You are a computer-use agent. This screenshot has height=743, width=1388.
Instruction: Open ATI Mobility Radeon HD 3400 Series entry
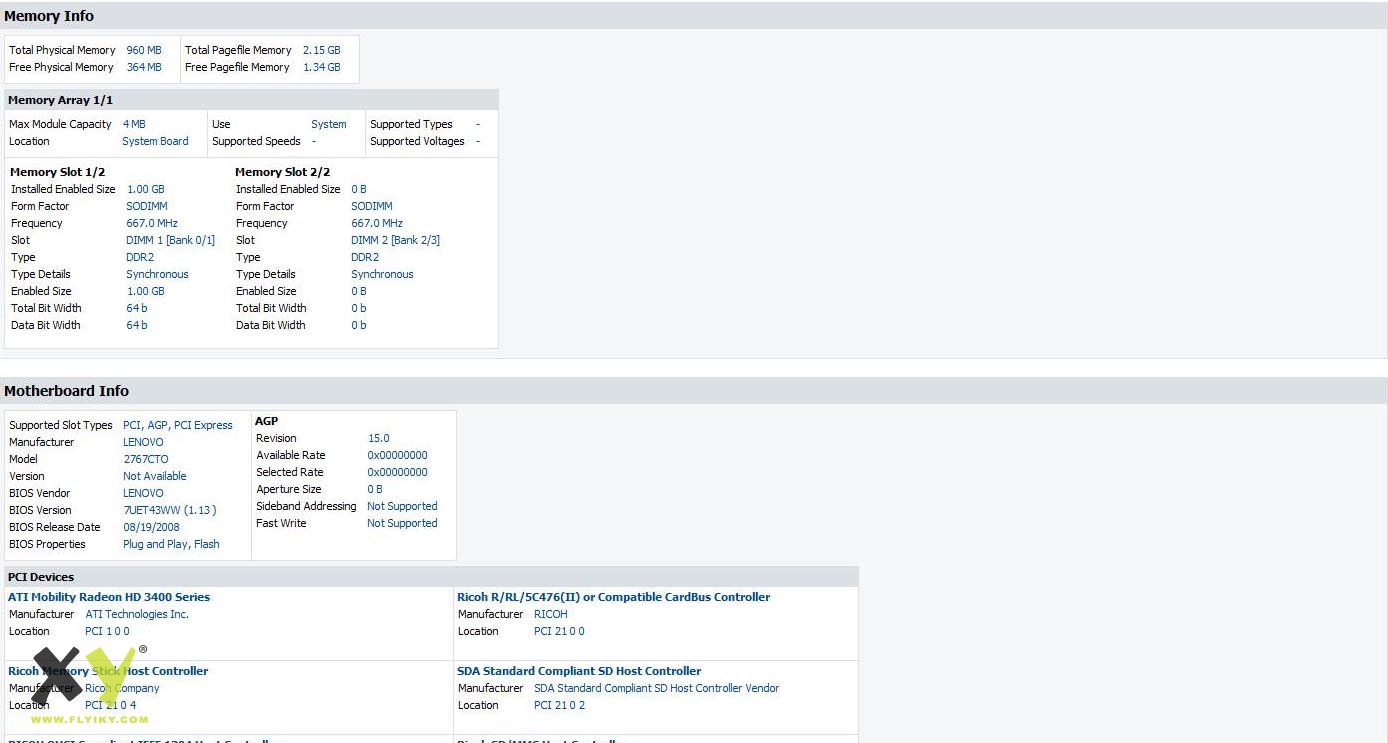[109, 597]
